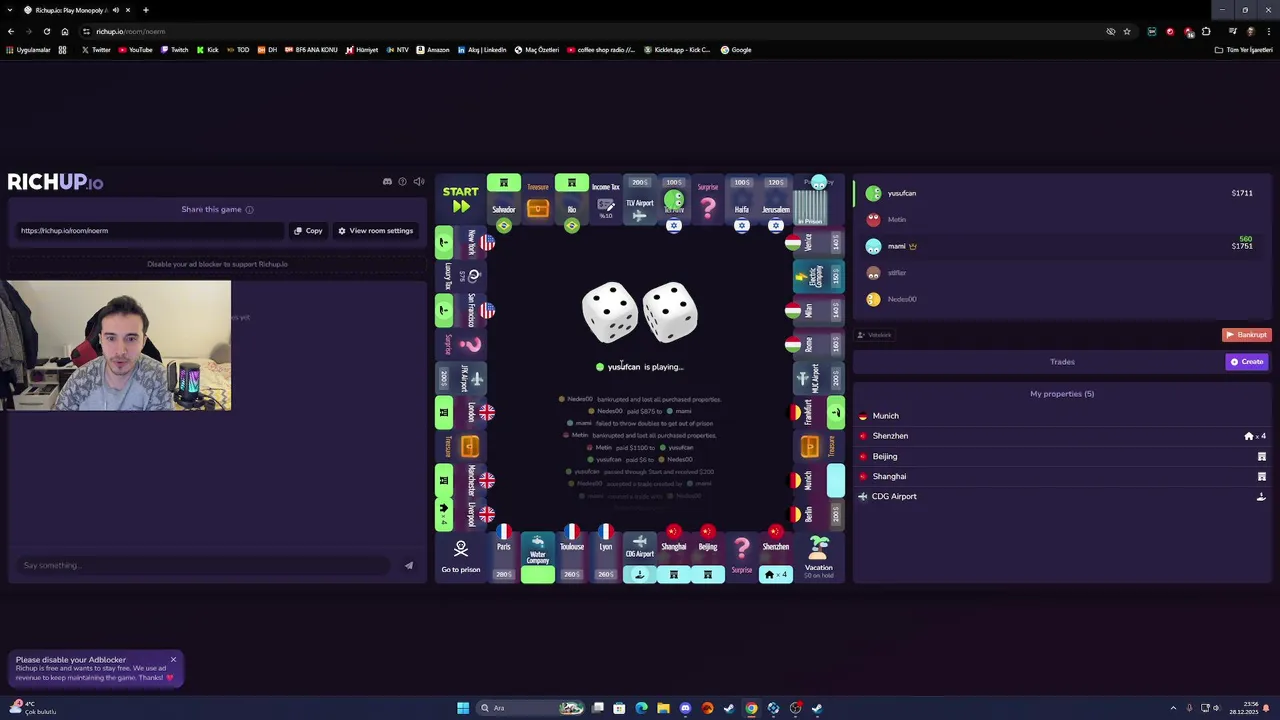This screenshot has width=1280, height=720.
Task: Open Beijing in My properties list
Action: 1062,456
